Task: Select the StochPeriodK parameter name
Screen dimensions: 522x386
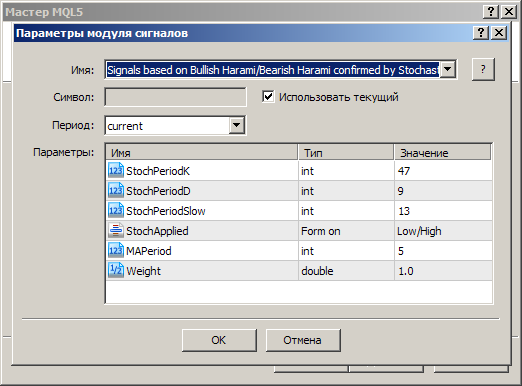Action: tap(158, 171)
